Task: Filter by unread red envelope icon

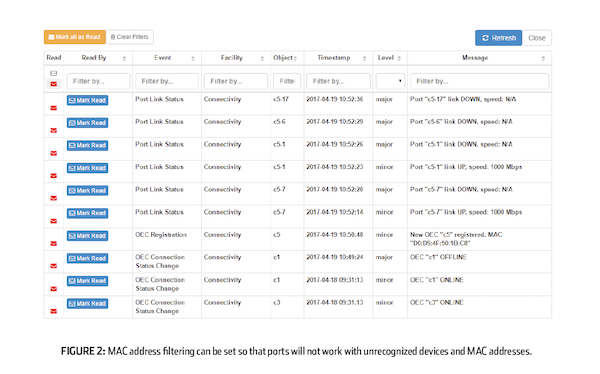Action: pyautogui.click(x=54, y=84)
